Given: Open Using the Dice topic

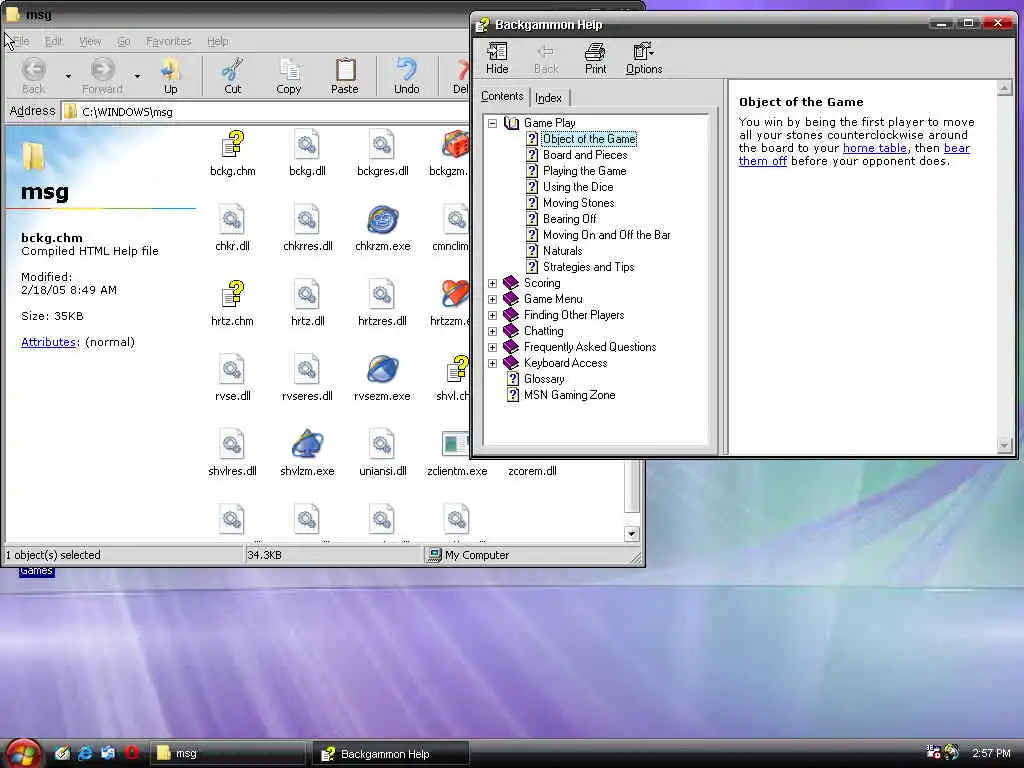Looking at the screenshot, I should [578, 187].
